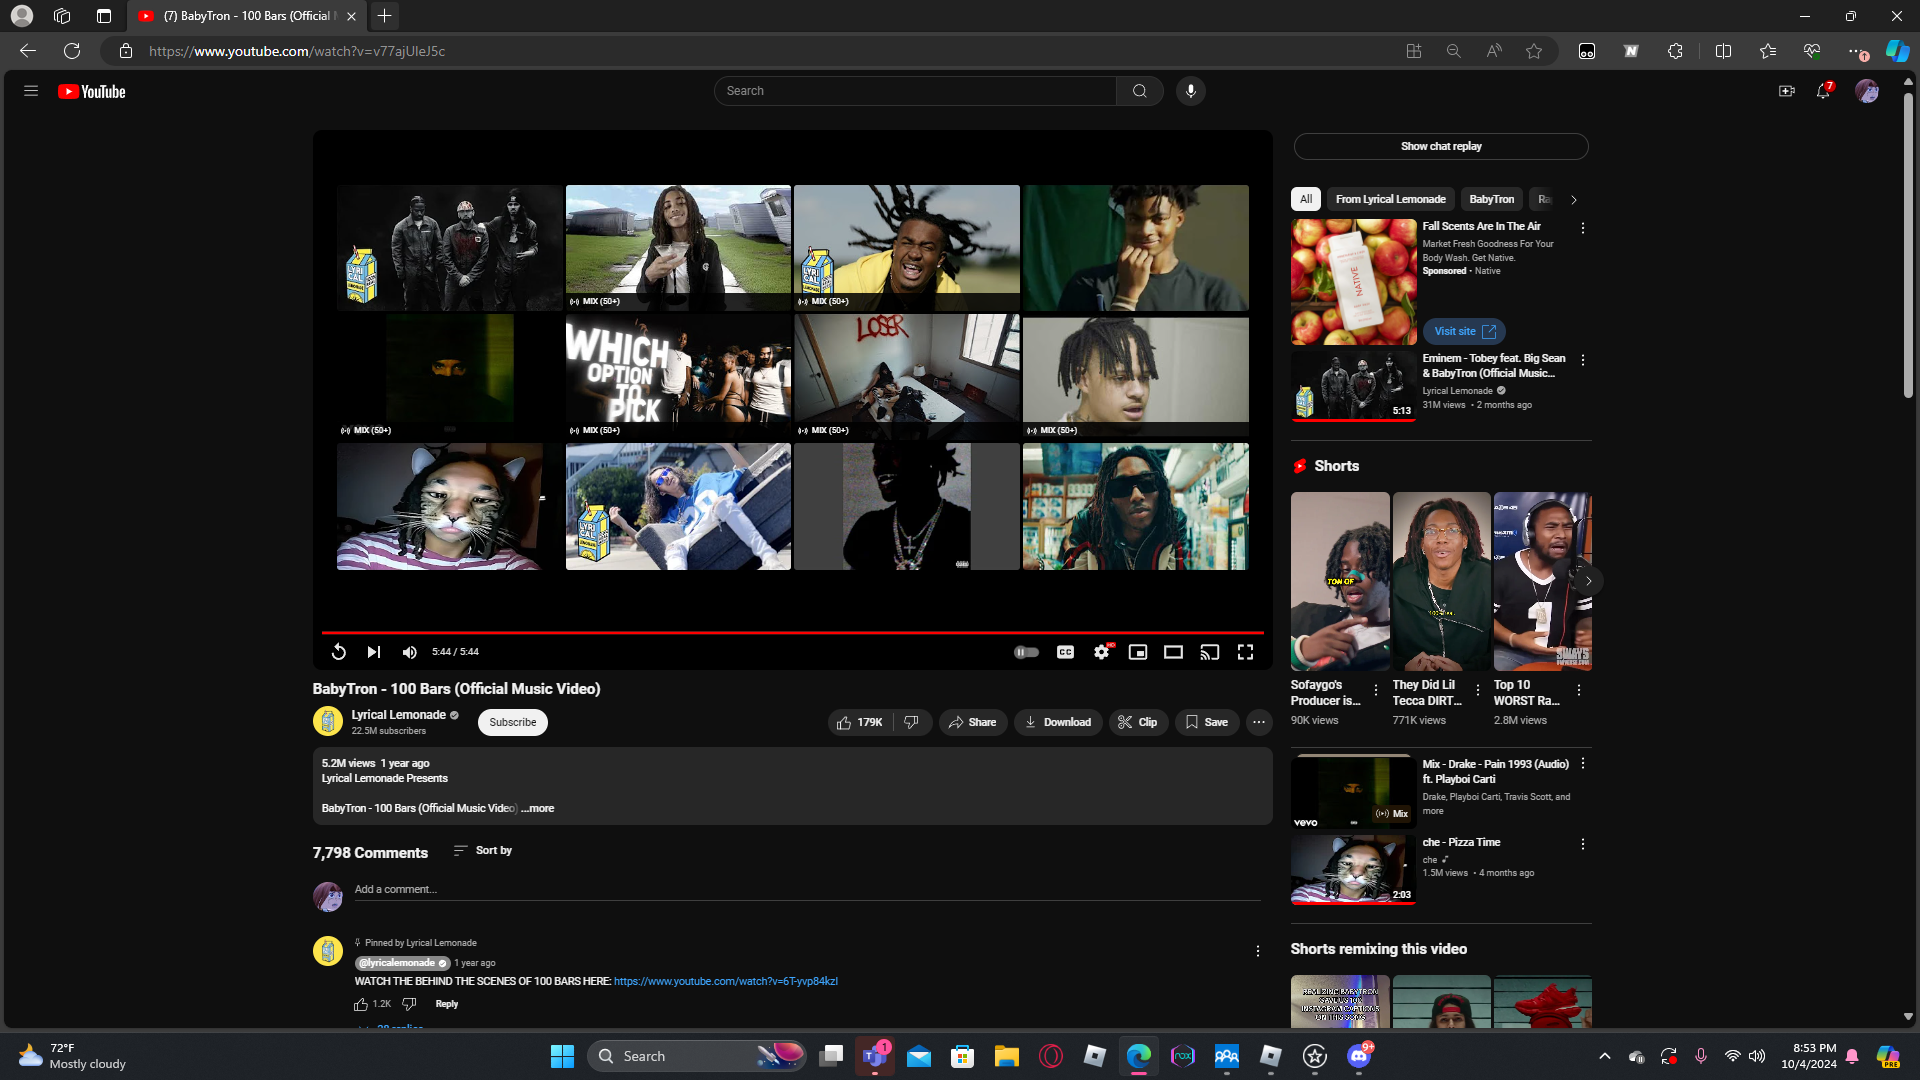Image resolution: width=1920 pixels, height=1080 pixels.
Task: Skip to the next video
Action: click(x=373, y=652)
